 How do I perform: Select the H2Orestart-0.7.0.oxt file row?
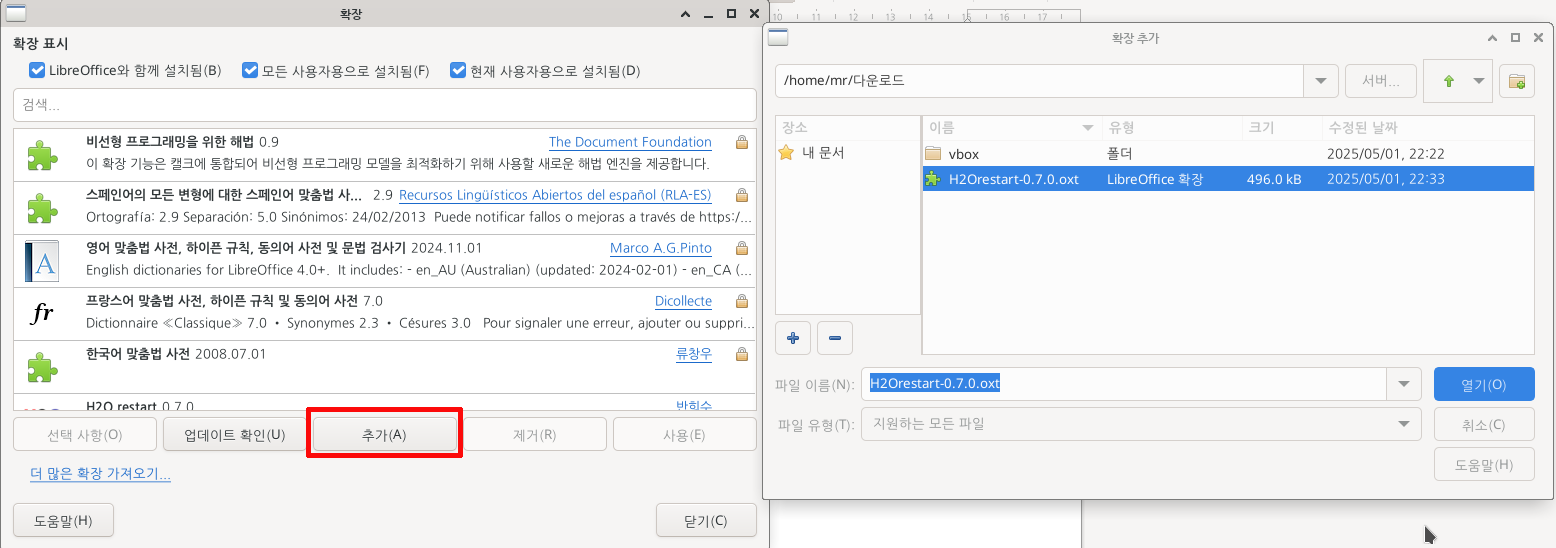[1227, 179]
